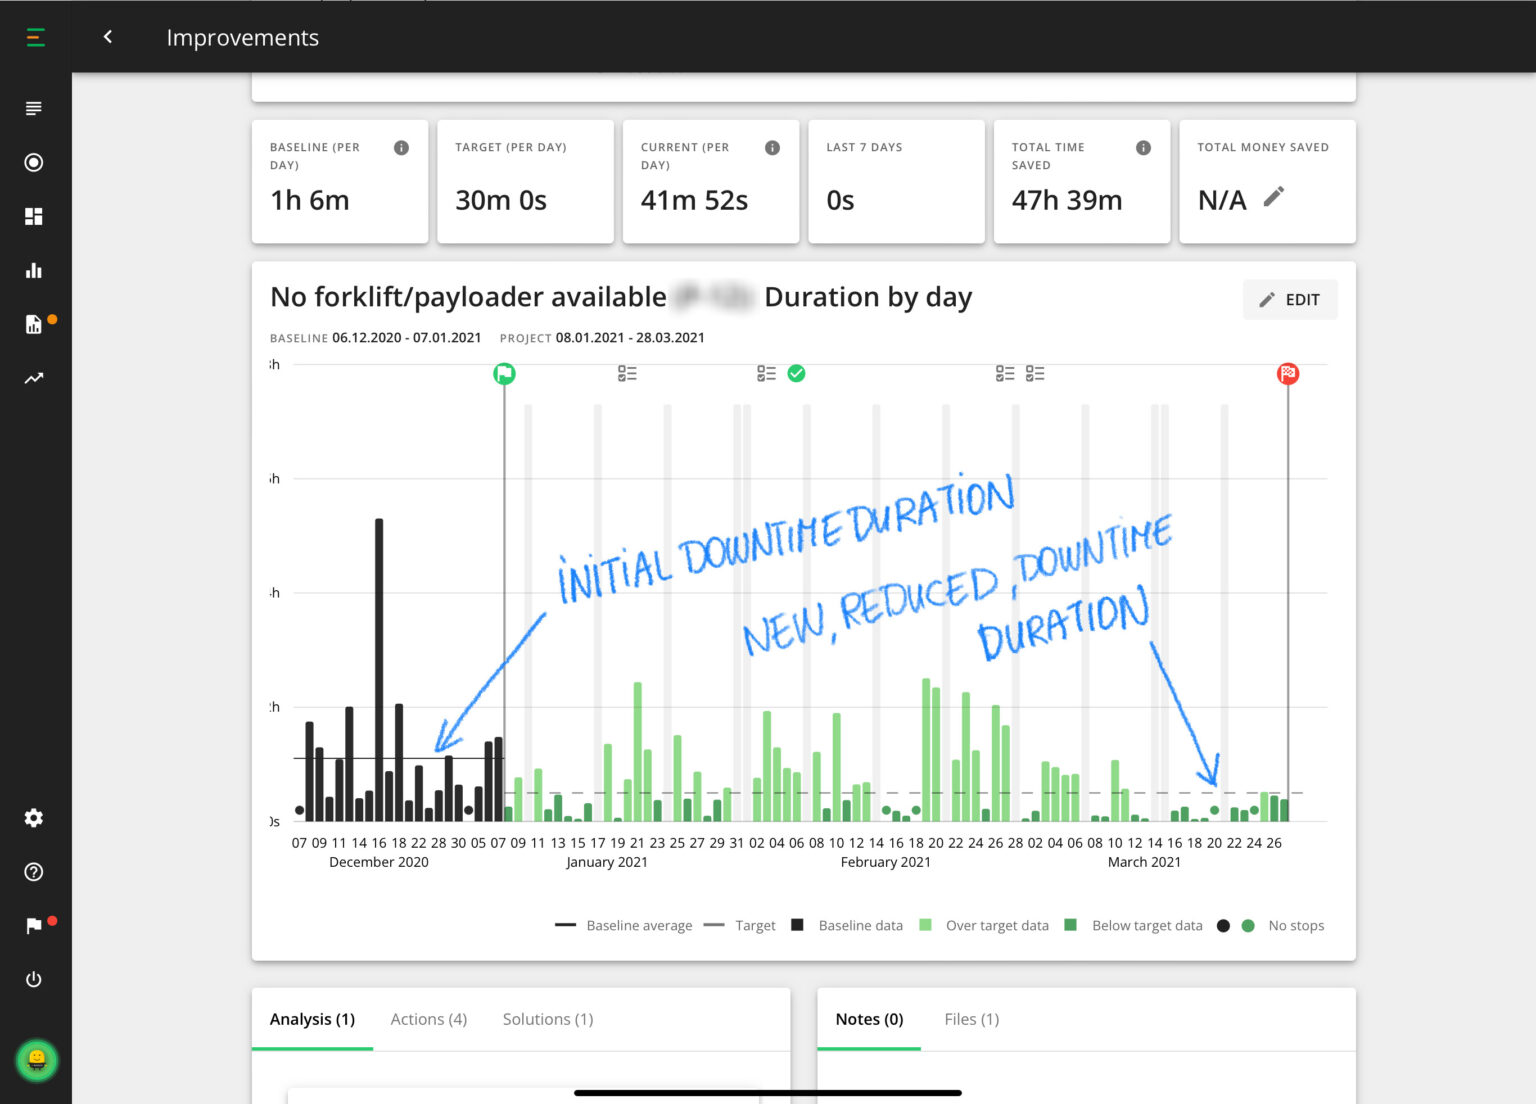This screenshot has width=1536, height=1104.
Task: Toggle the Over target data legend item
Action: coord(995,925)
